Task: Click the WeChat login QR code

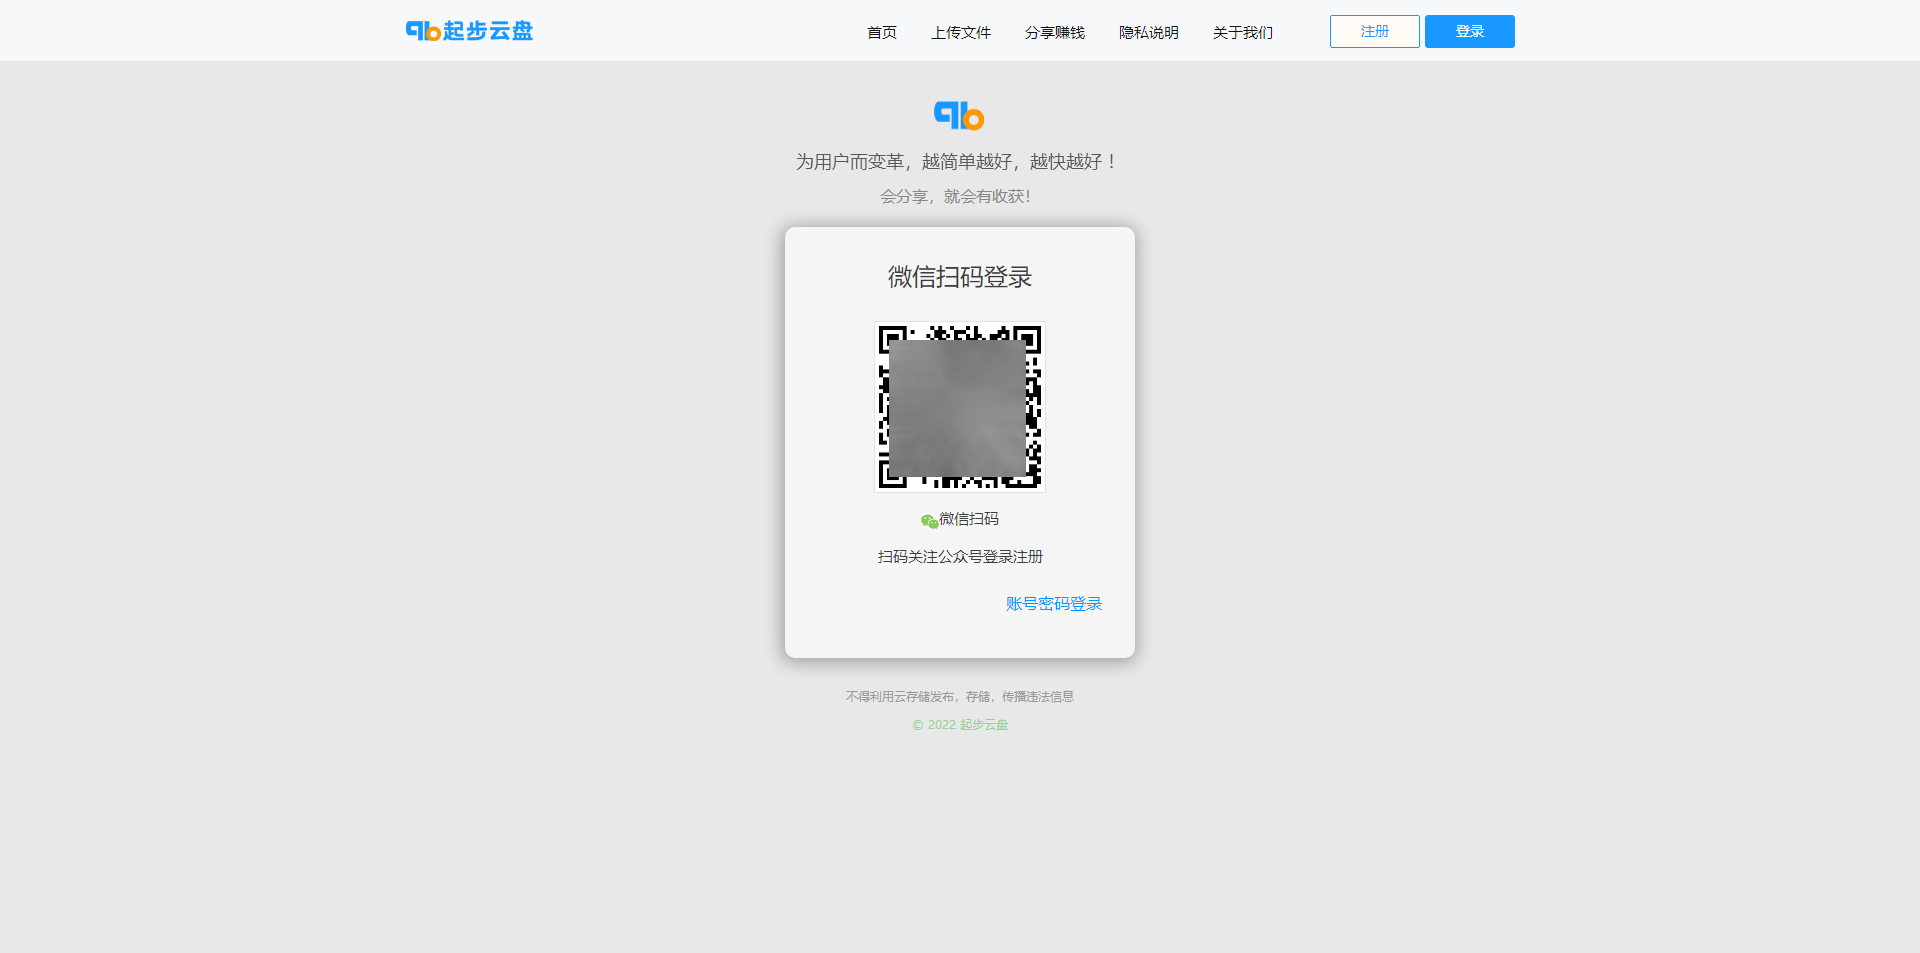Action: [960, 407]
